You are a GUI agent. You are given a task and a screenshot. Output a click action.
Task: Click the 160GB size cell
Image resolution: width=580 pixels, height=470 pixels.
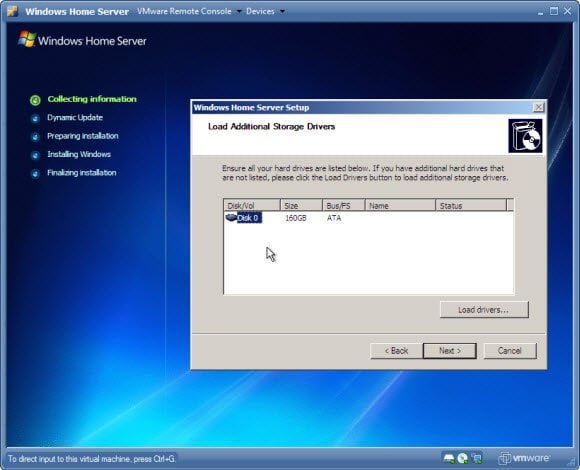click(296, 218)
